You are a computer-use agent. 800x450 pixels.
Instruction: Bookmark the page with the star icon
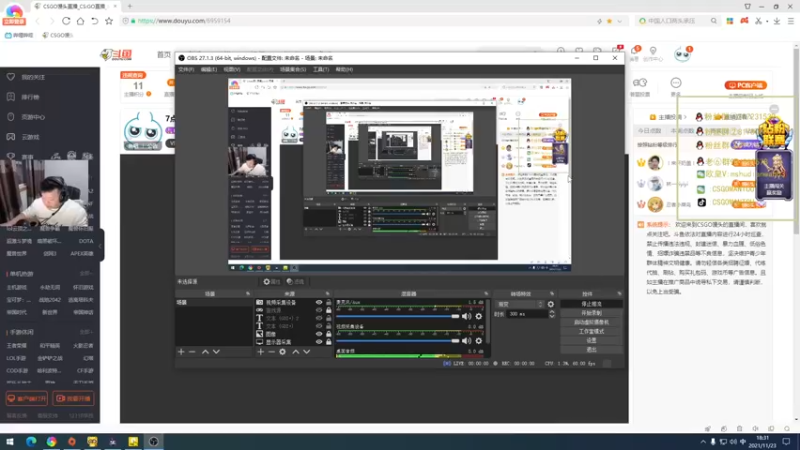click(x=109, y=21)
